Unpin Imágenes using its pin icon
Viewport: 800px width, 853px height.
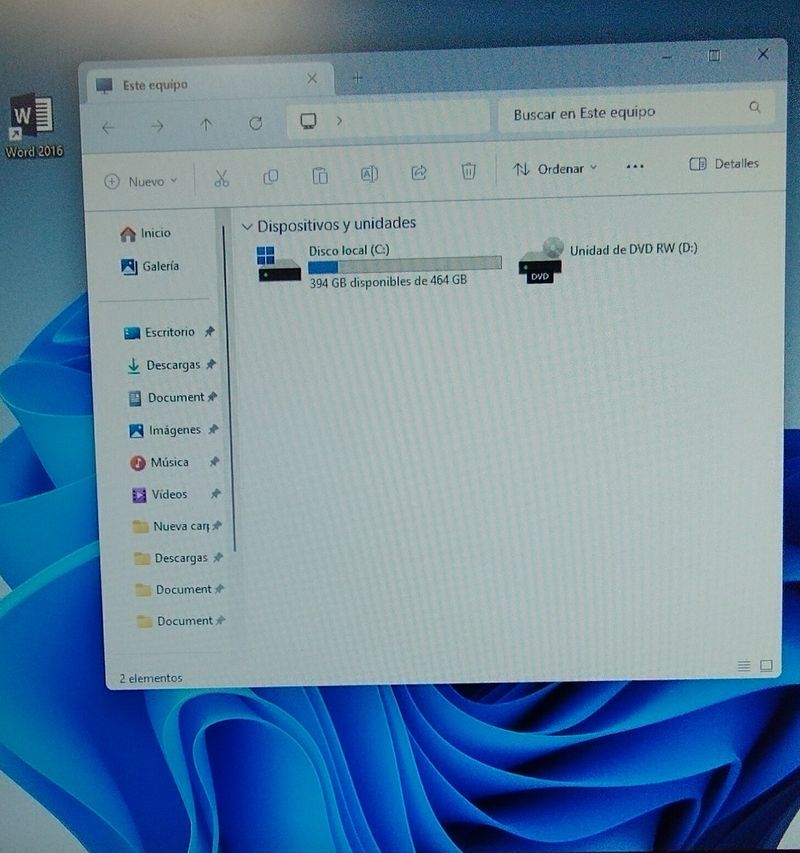(x=213, y=430)
